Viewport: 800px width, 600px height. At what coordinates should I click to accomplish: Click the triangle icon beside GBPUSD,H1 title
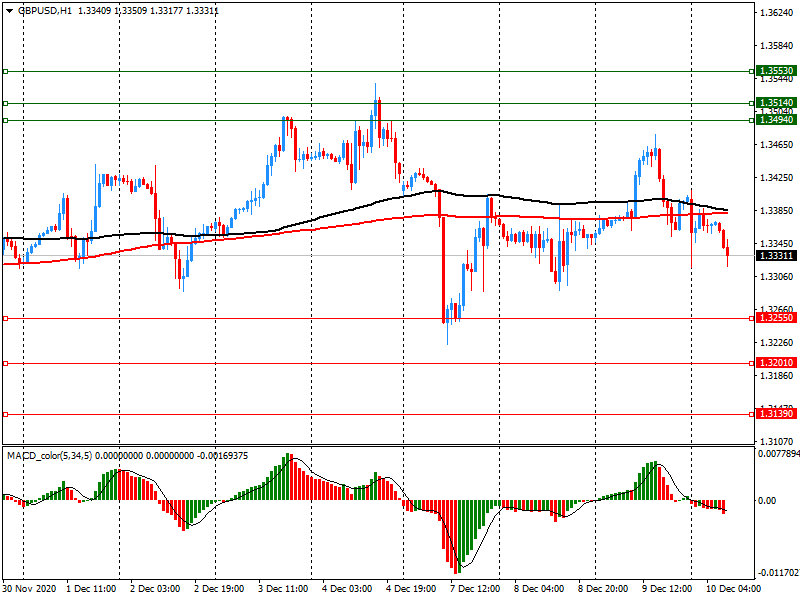pyautogui.click(x=9, y=11)
